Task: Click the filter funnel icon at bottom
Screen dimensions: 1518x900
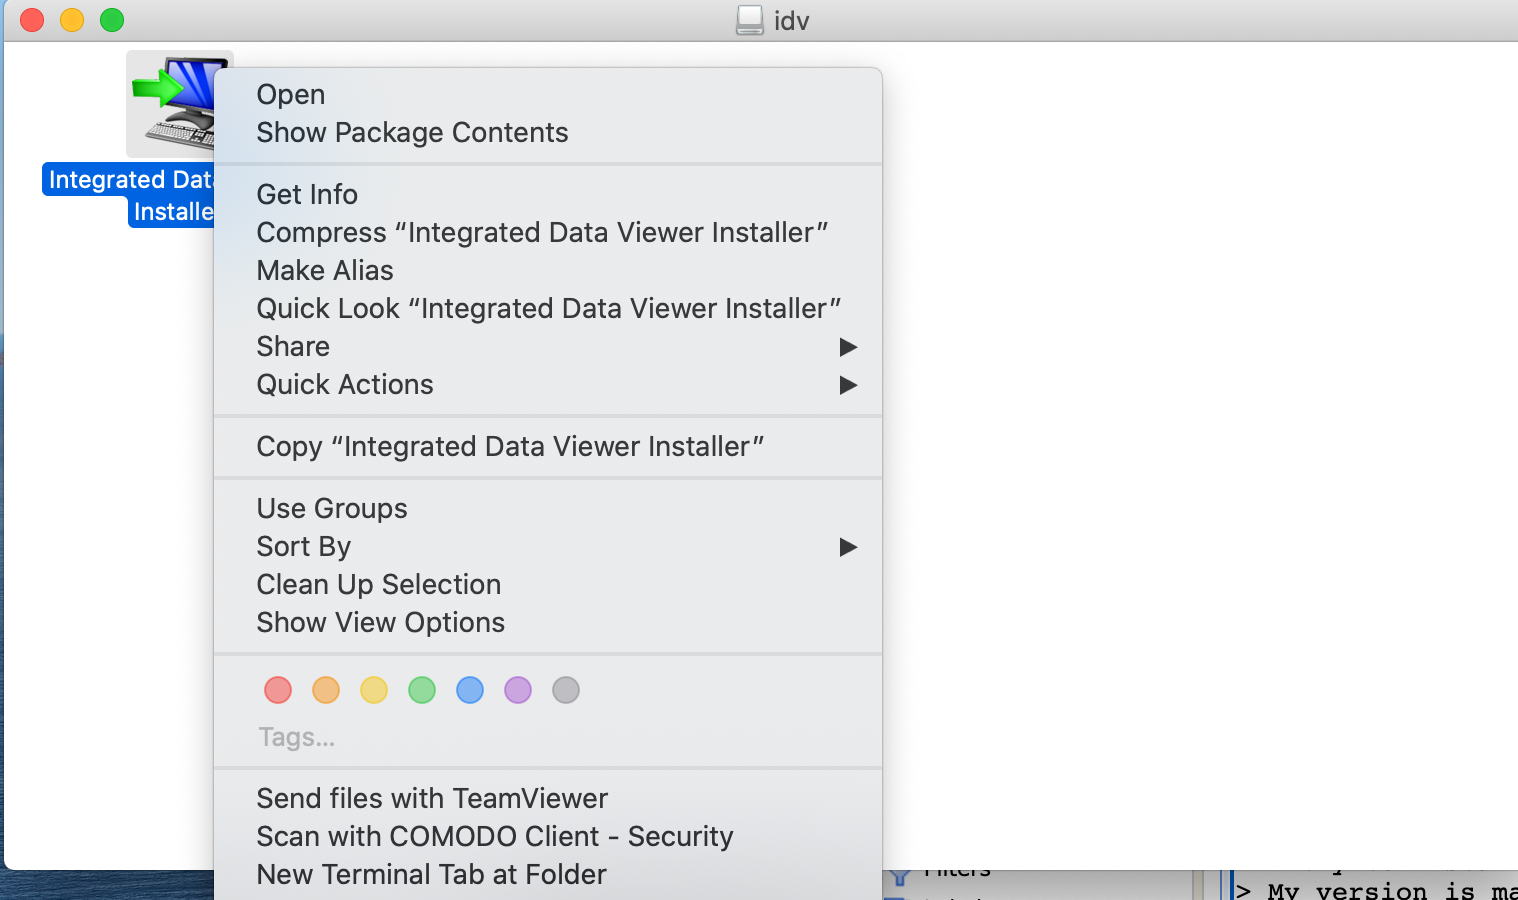Action: [x=899, y=878]
